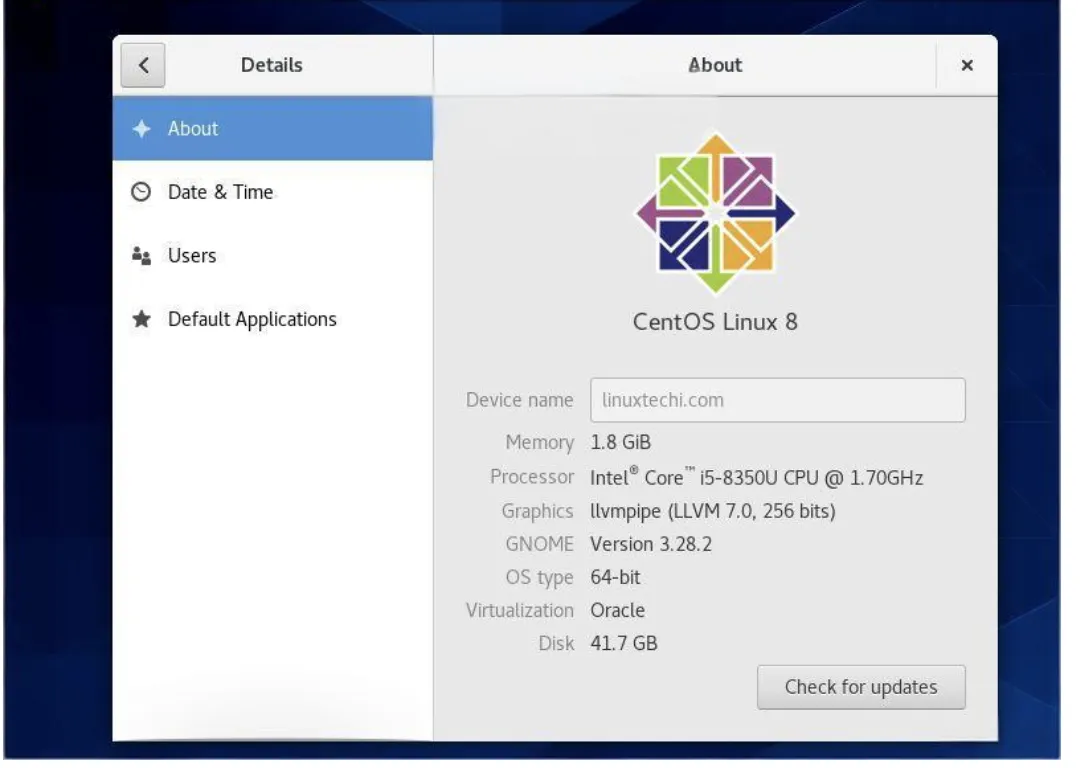
Task: Click the 'Device name' label
Action: click(x=519, y=400)
